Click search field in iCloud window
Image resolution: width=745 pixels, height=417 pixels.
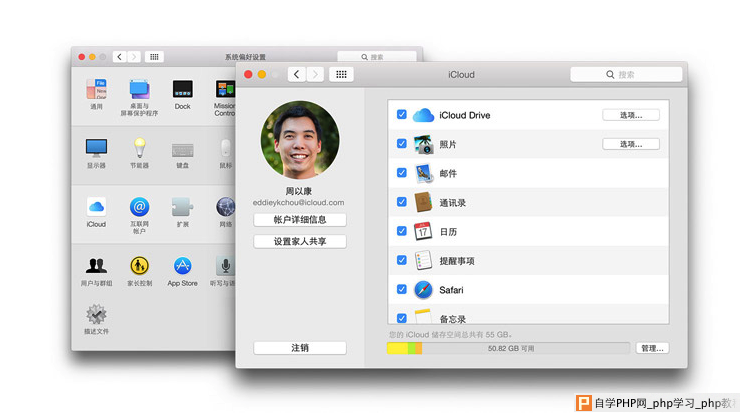pos(626,75)
